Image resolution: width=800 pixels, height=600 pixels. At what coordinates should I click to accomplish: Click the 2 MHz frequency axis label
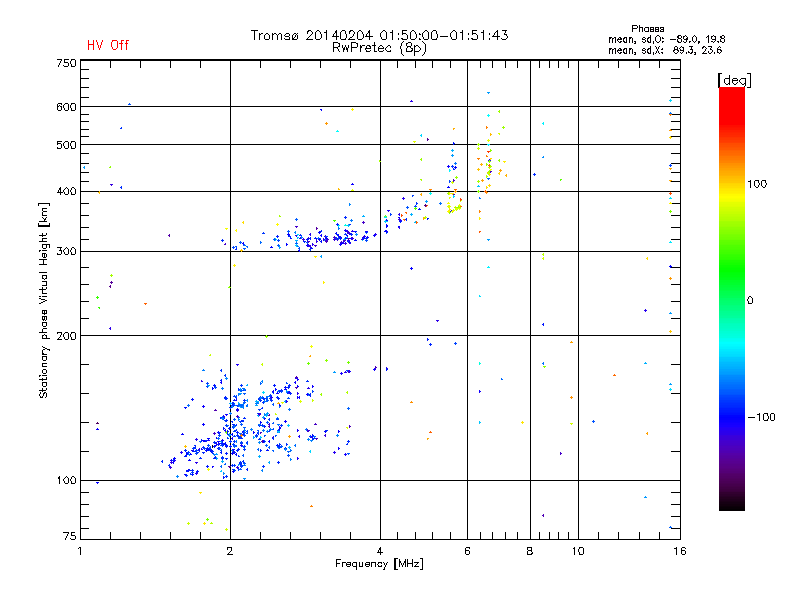[x=230, y=551]
